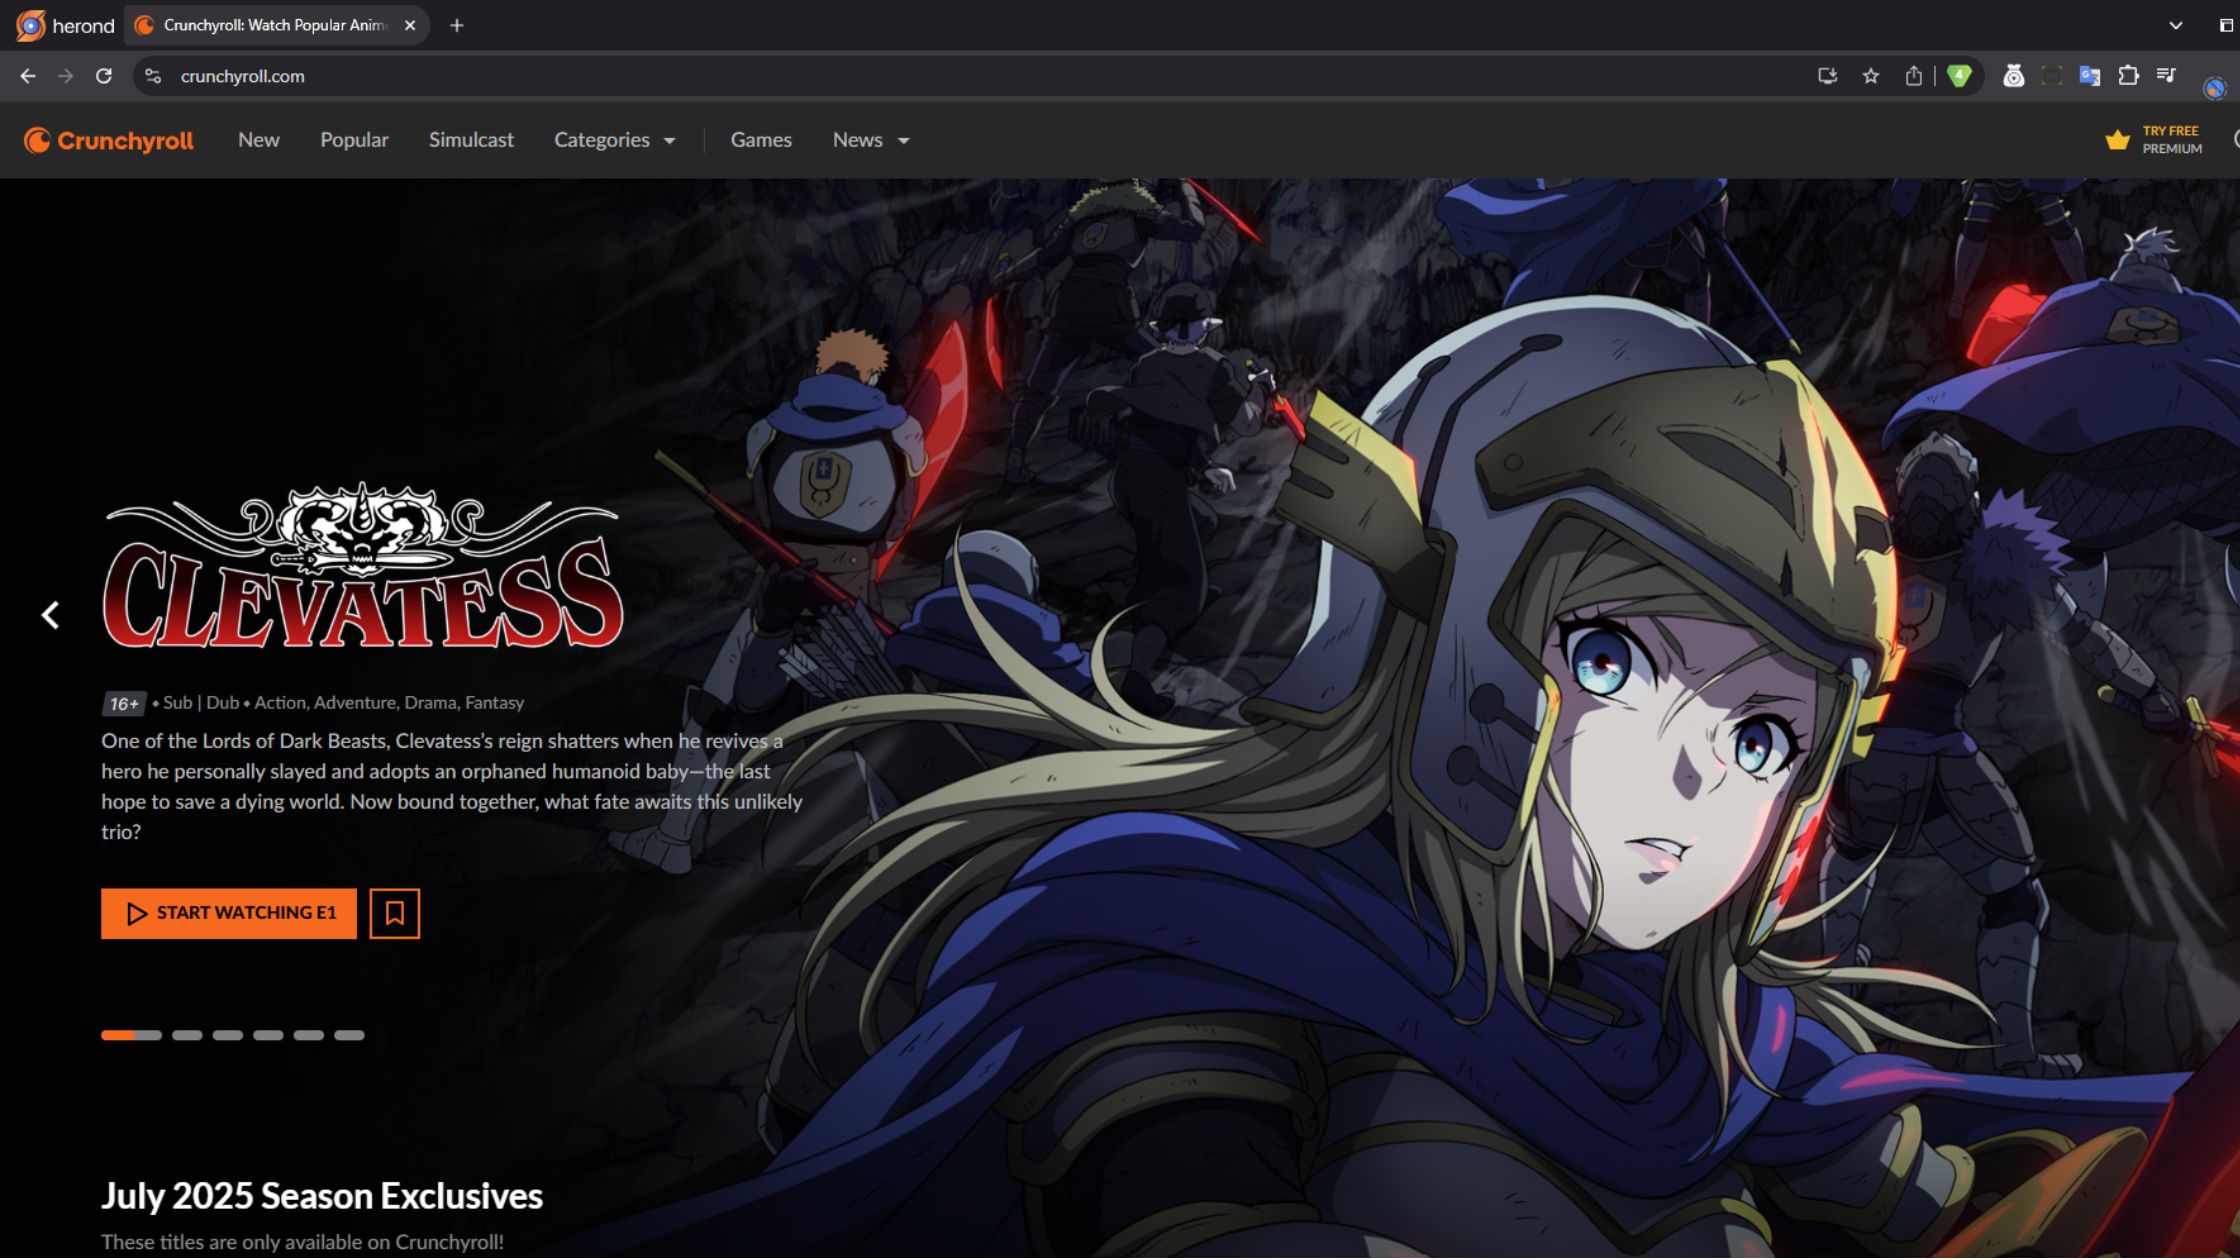Open the Extensions puzzle menu
The height and width of the screenshot is (1260, 2240).
pyautogui.click(x=2128, y=76)
